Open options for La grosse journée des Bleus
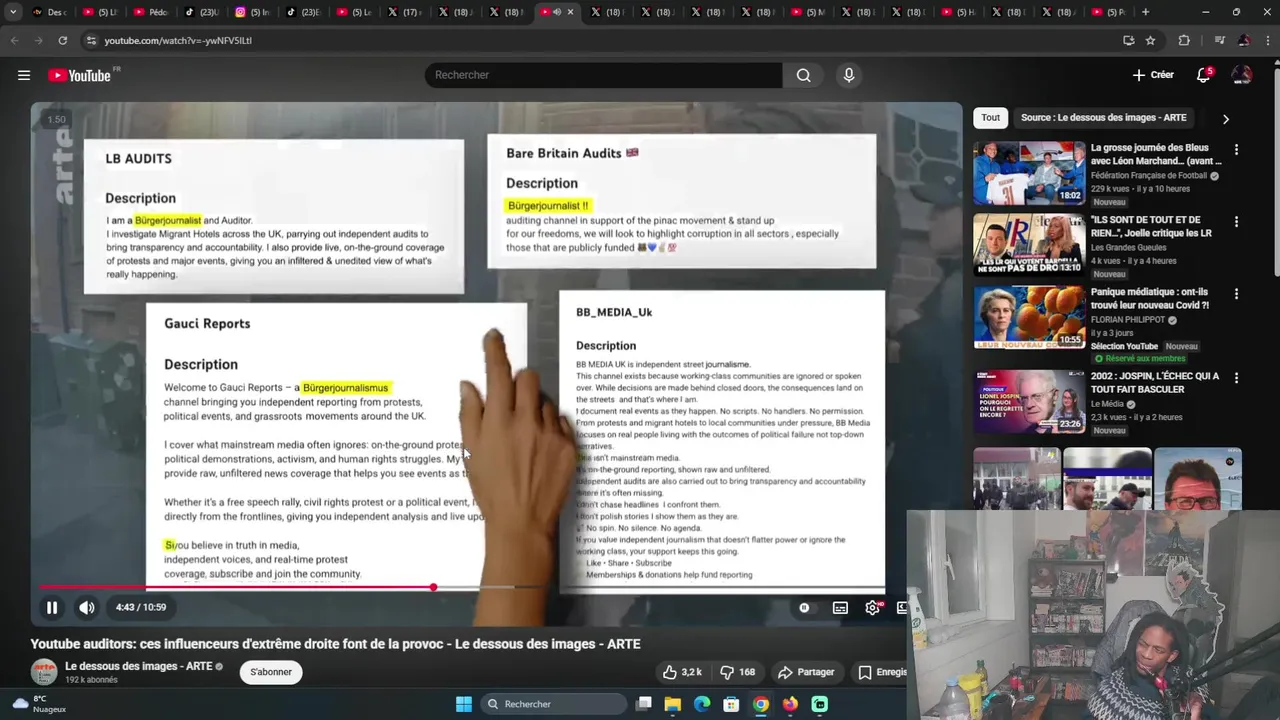1280x720 pixels. click(1236, 150)
